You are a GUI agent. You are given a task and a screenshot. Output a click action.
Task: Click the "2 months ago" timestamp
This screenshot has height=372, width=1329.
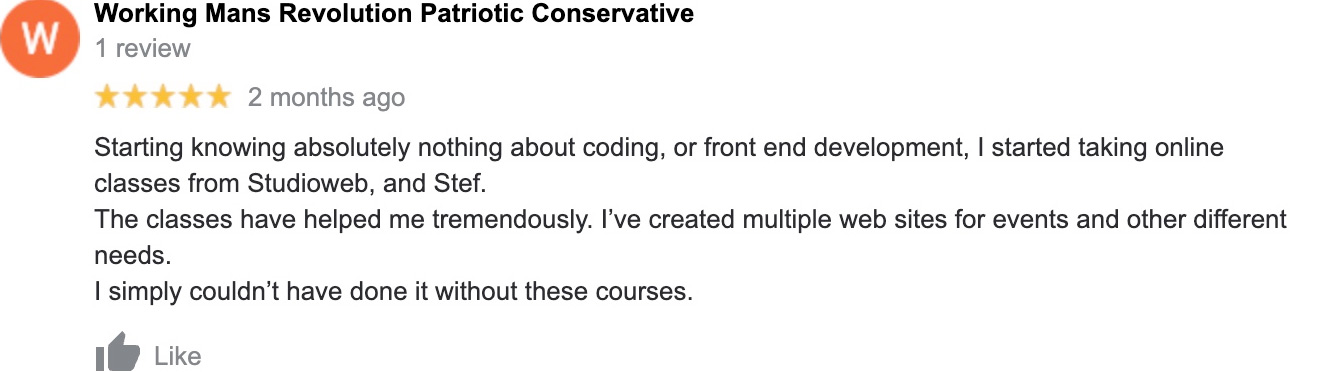click(326, 97)
